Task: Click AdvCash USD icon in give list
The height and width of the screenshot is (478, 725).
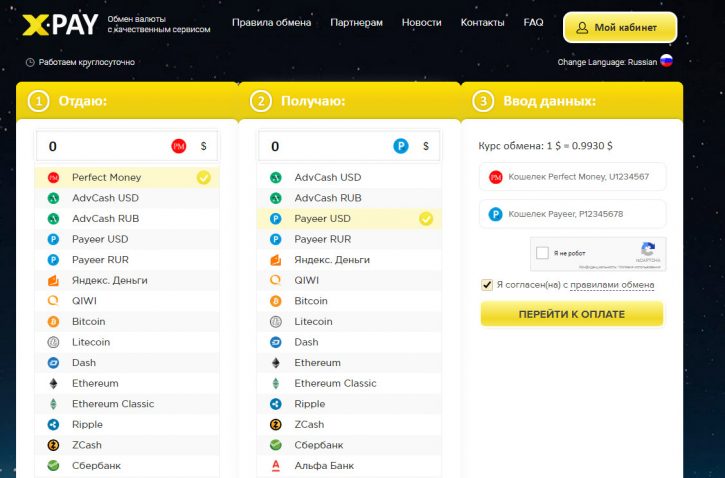Action: pos(53,198)
